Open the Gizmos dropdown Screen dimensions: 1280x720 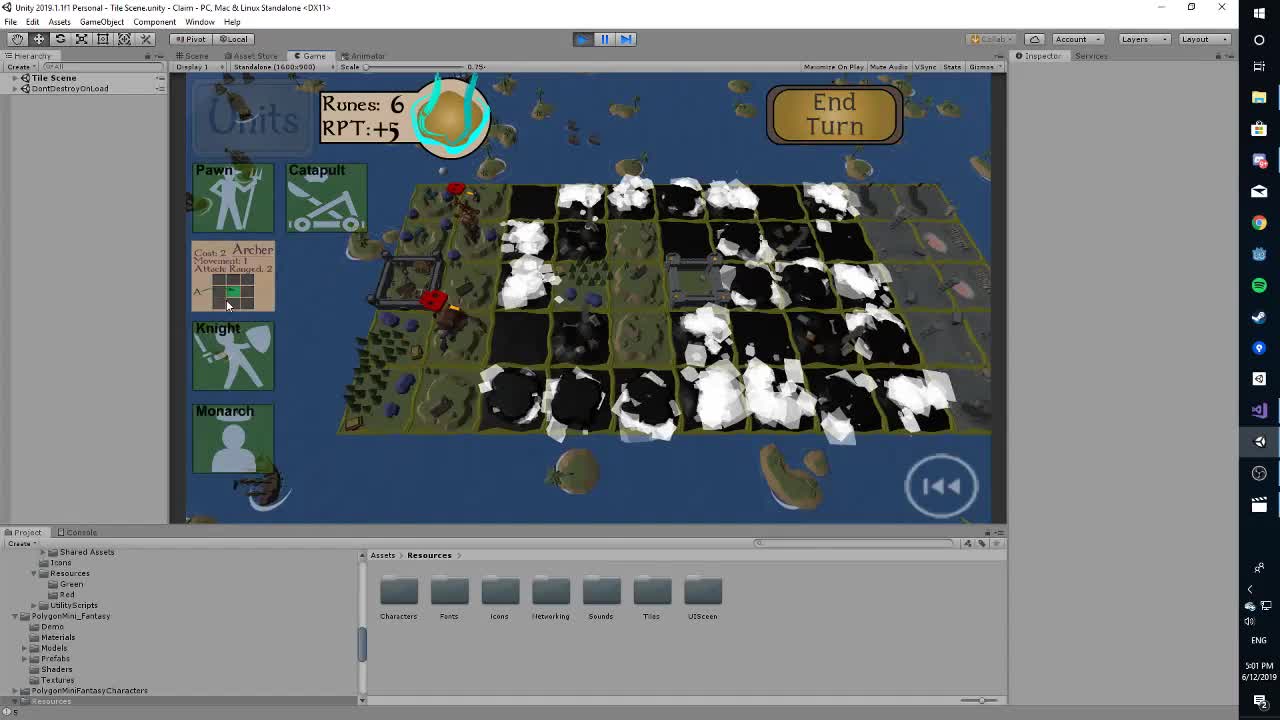coord(984,67)
